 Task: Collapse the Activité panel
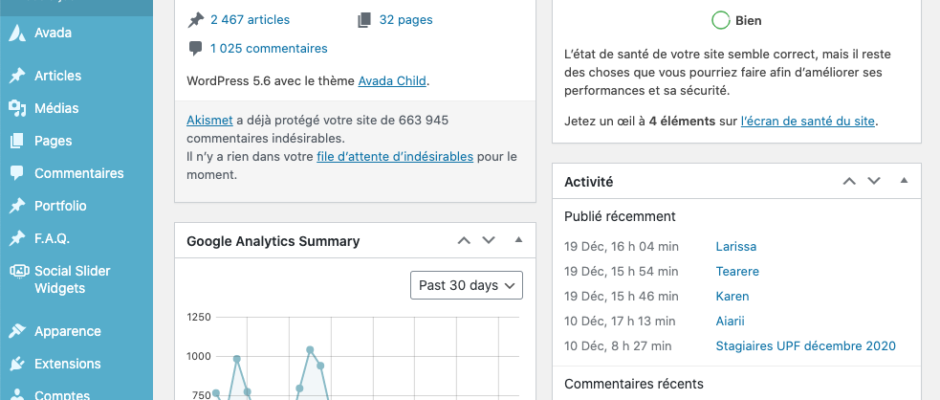point(904,181)
